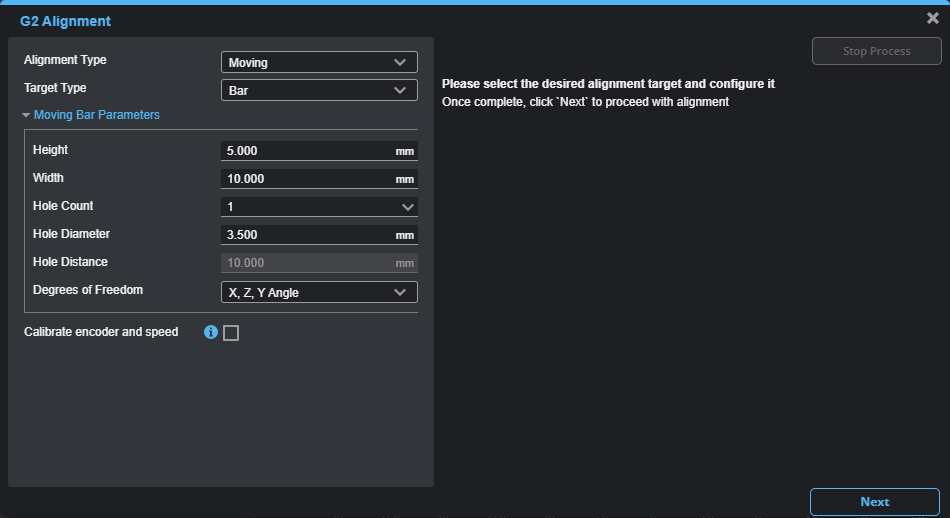Viewport: 950px width, 518px height.
Task: Click the Hole Diameter label
Action: point(71,234)
